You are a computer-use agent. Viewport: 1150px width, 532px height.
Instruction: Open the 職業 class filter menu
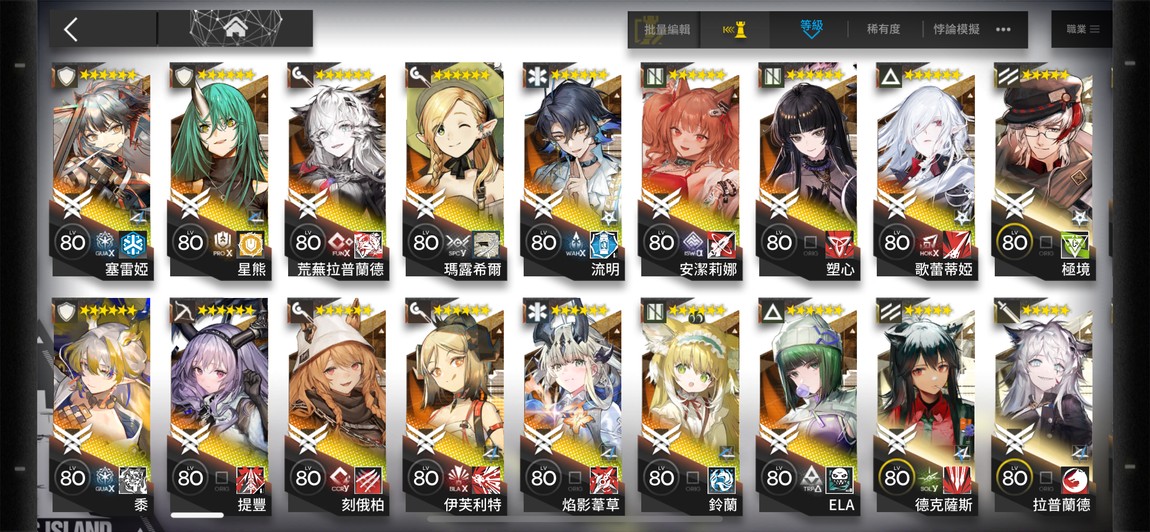(1082, 29)
